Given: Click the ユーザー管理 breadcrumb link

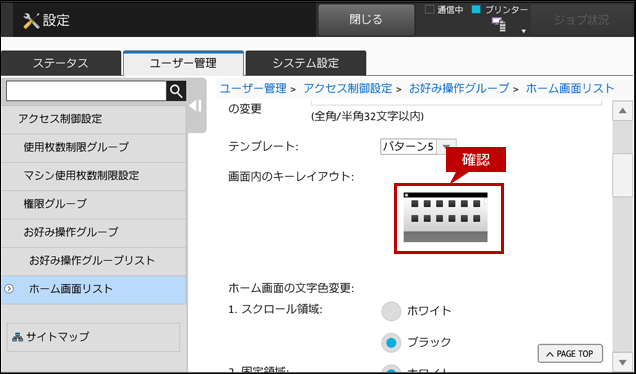Looking at the screenshot, I should [253, 88].
